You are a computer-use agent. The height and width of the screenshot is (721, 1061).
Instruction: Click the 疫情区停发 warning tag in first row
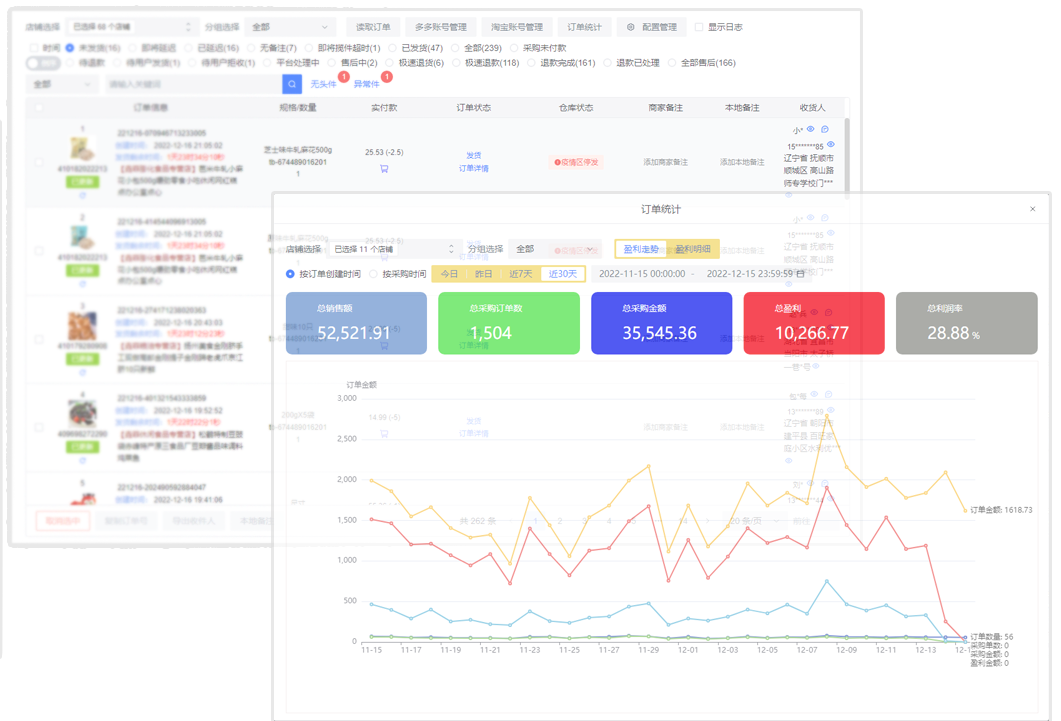(577, 162)
